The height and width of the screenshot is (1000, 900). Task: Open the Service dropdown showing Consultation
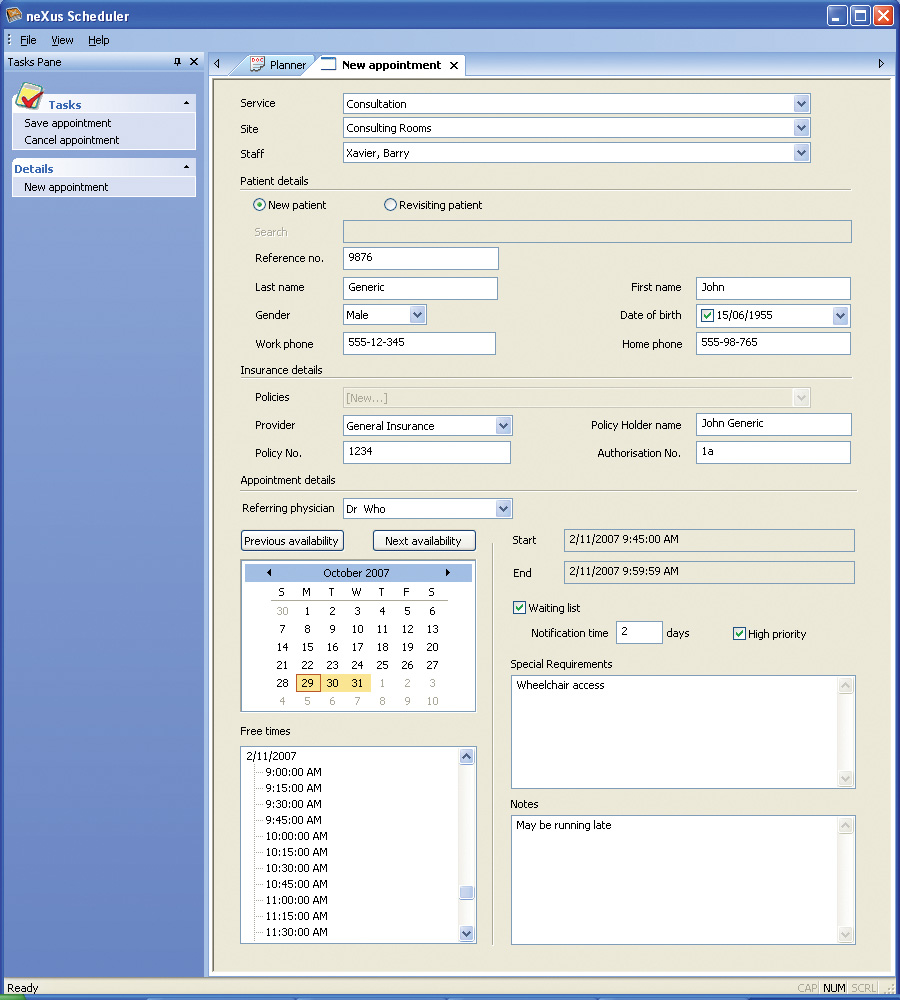[x=801, y=104]
